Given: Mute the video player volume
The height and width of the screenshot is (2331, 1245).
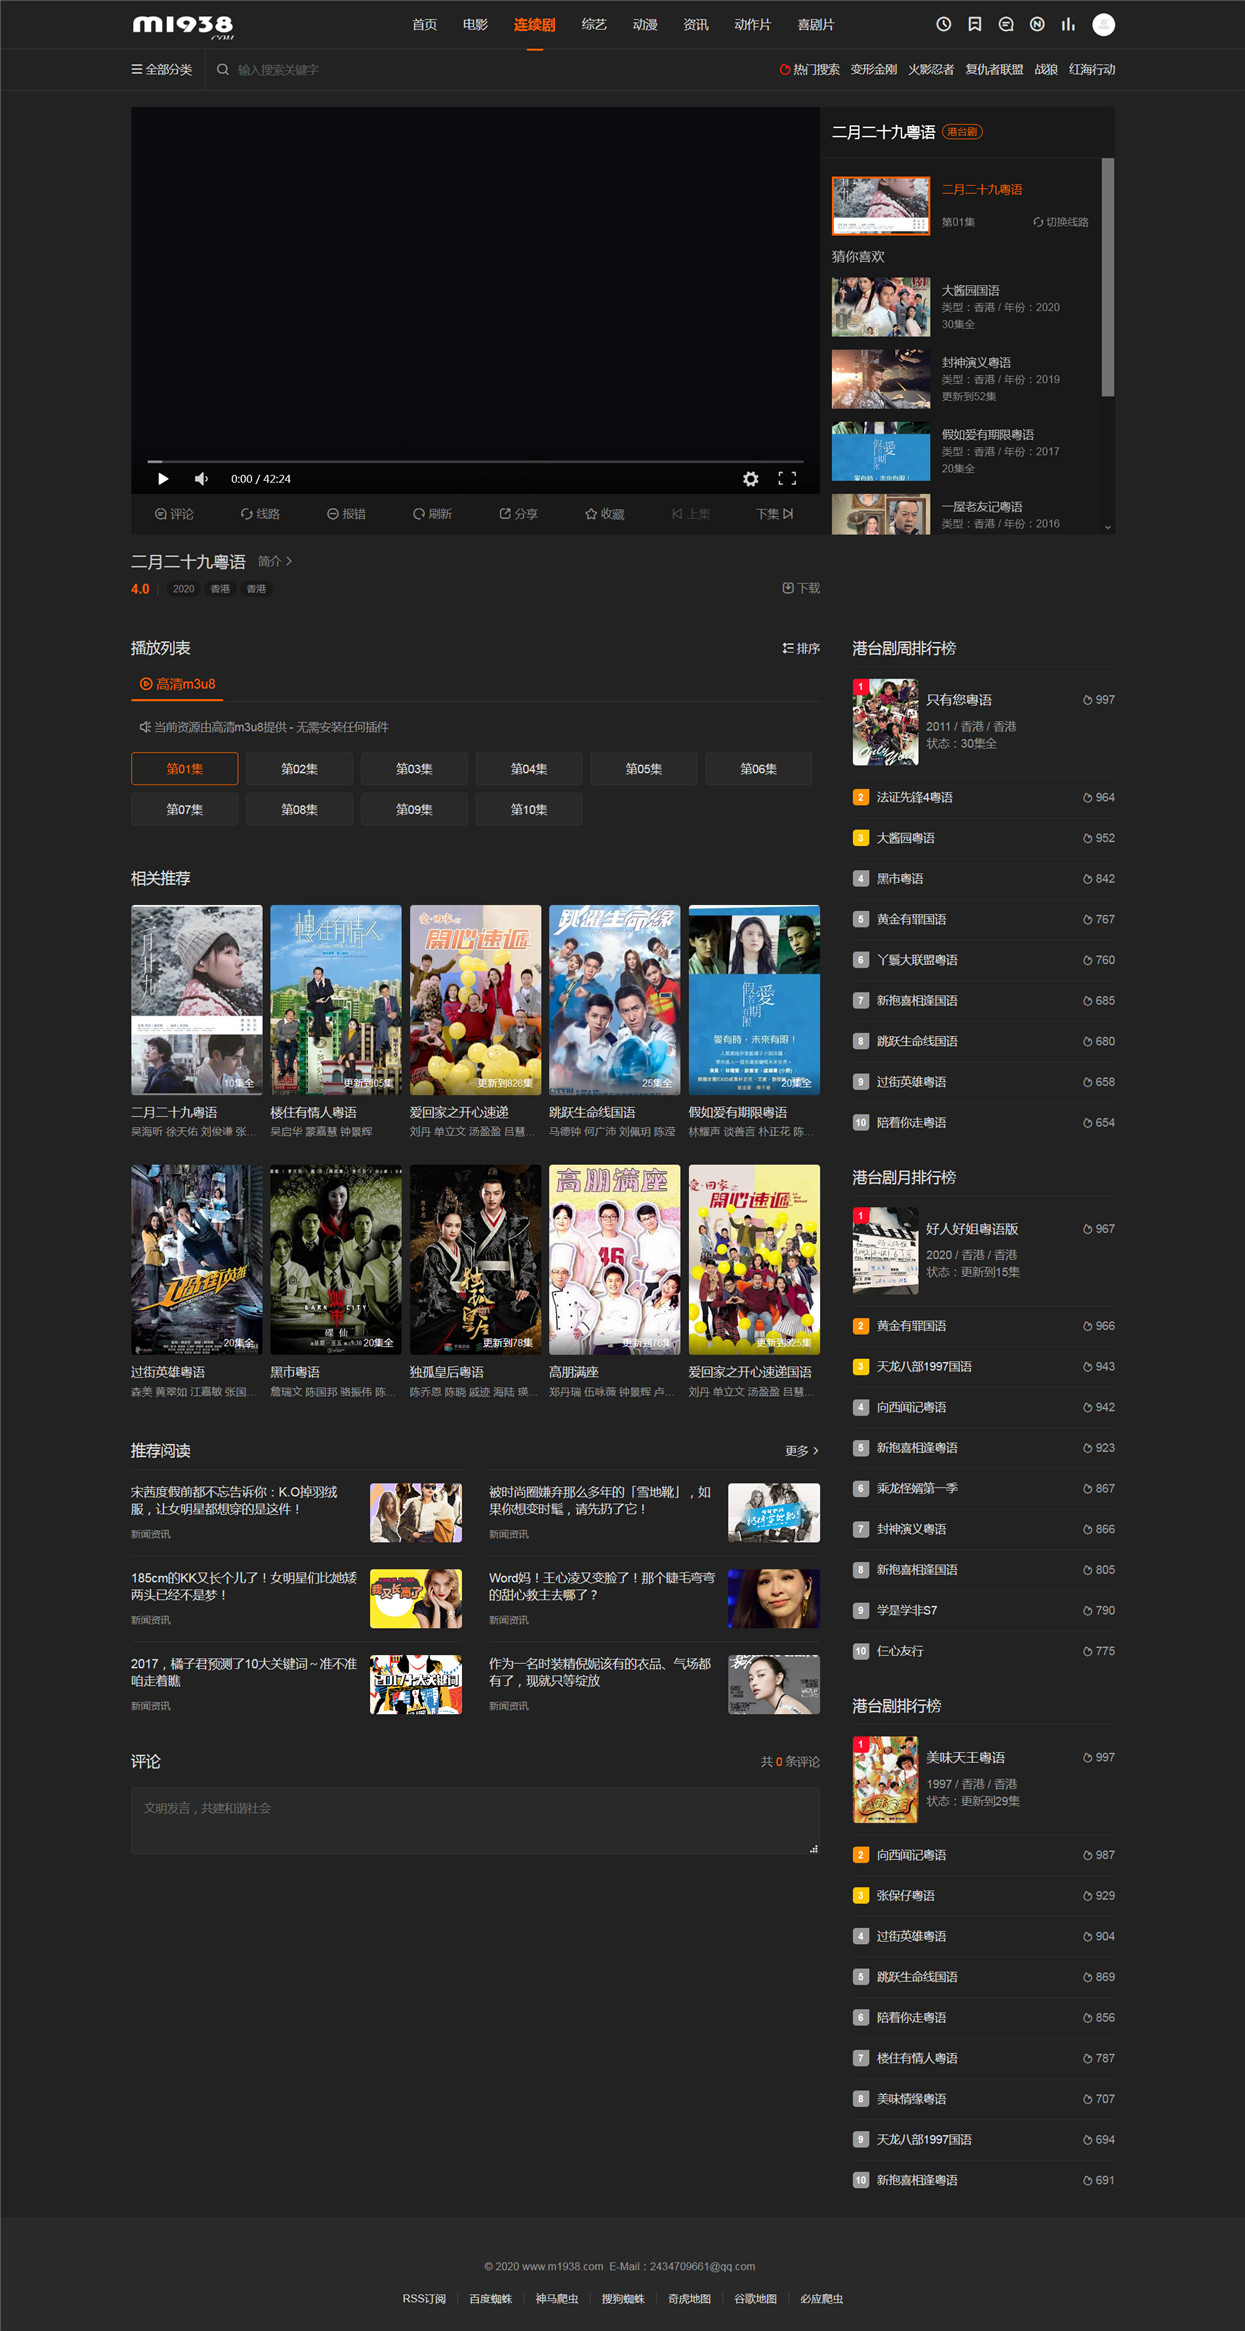Looking at the screenshot, I should pos(201,479).
